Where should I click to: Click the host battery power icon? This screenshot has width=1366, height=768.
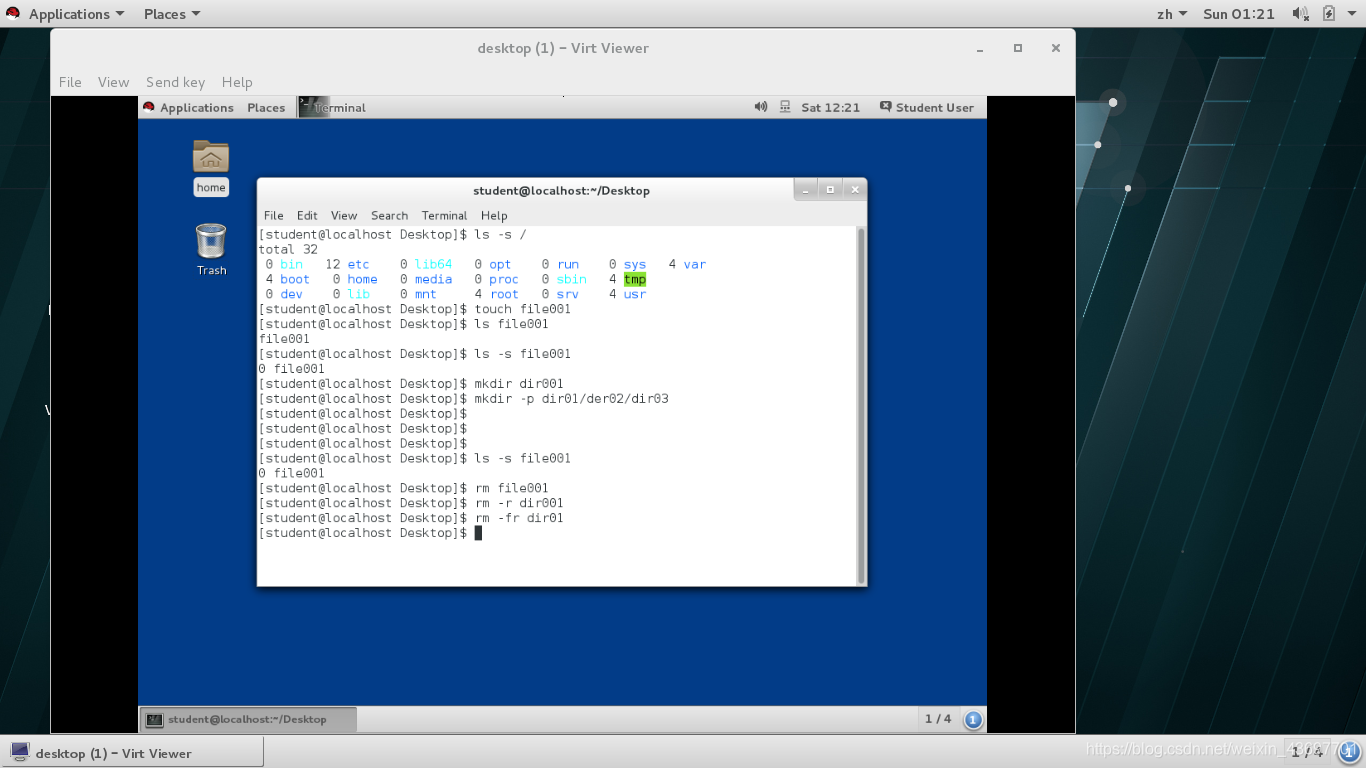click(1329, 14)
